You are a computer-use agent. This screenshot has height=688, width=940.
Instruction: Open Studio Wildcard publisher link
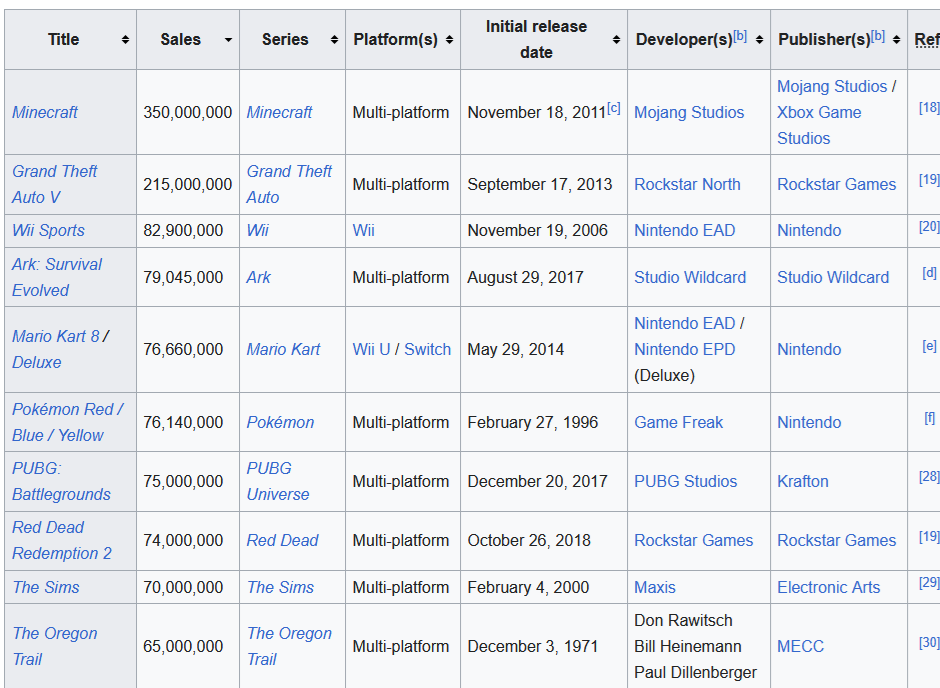833,277
